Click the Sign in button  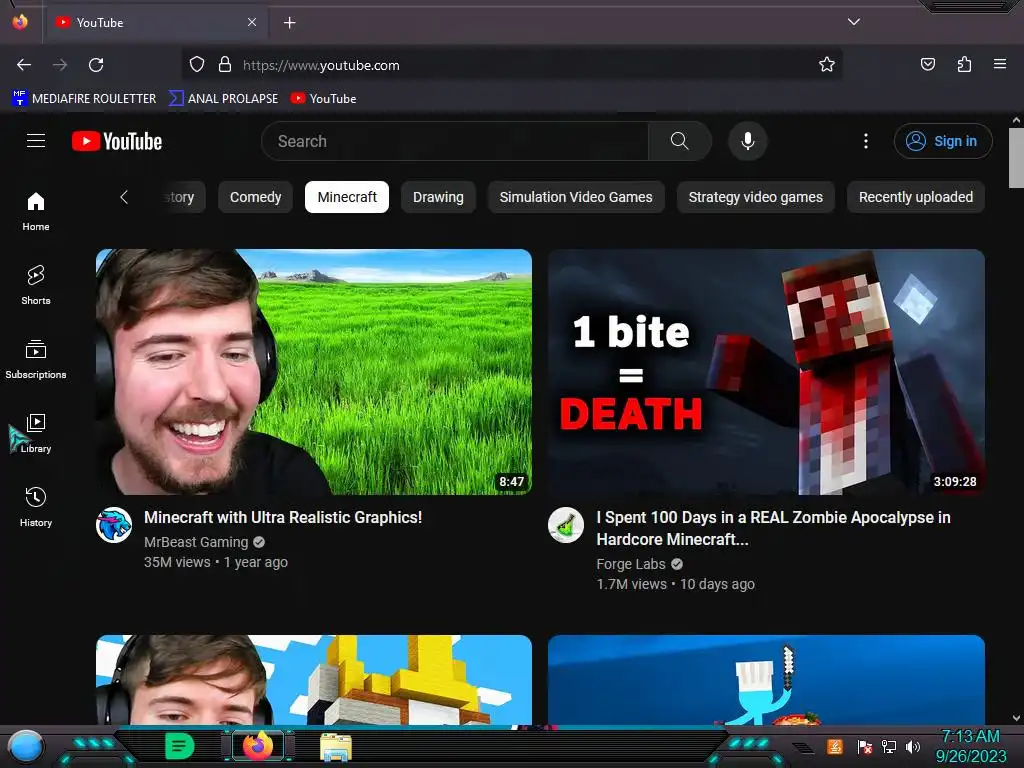coord(942,141)
